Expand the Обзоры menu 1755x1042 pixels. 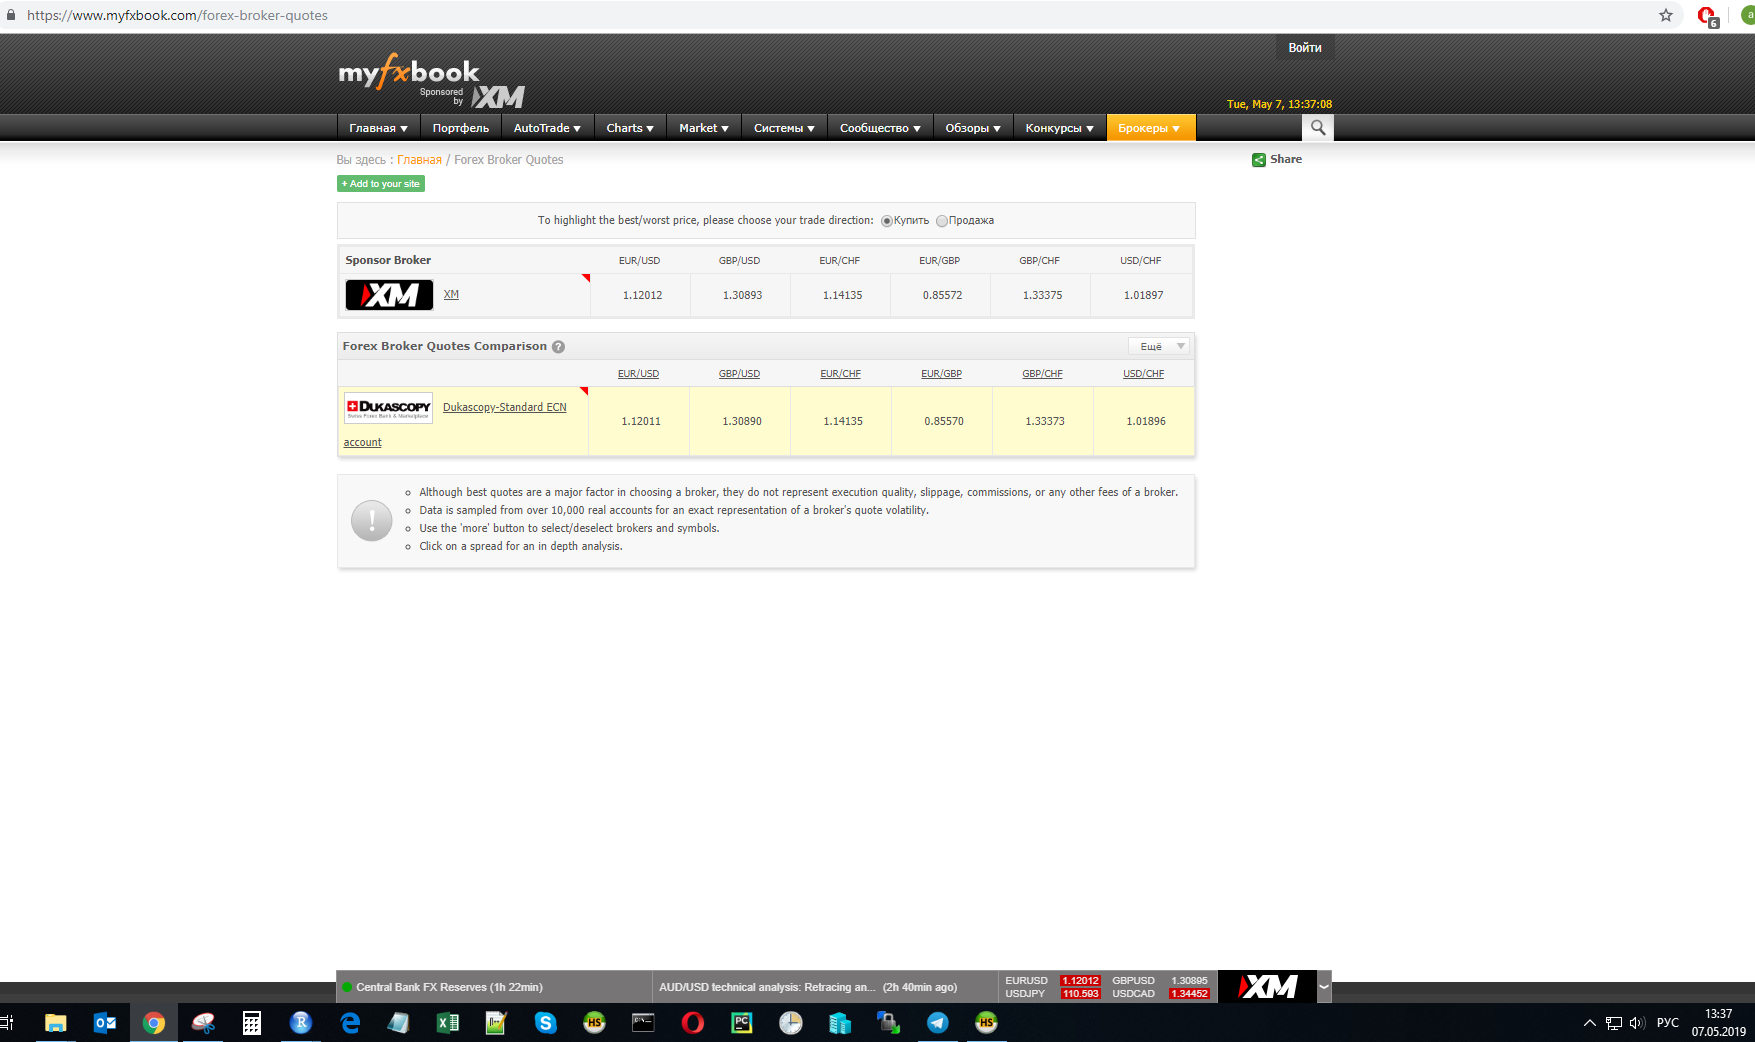click(x=973, y=128)
